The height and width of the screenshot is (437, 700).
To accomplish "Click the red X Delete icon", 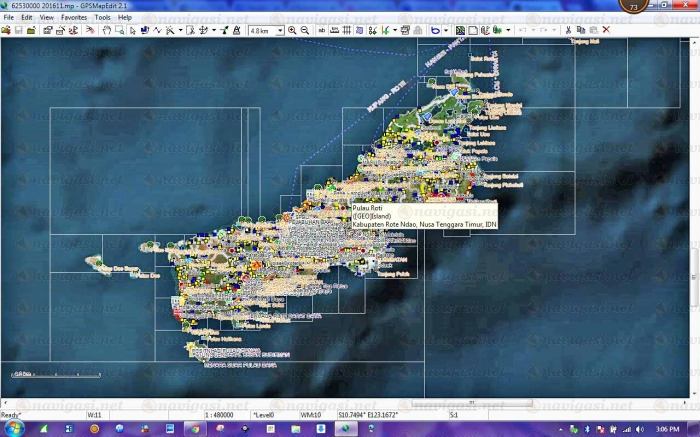I will (x=606, y=30).
